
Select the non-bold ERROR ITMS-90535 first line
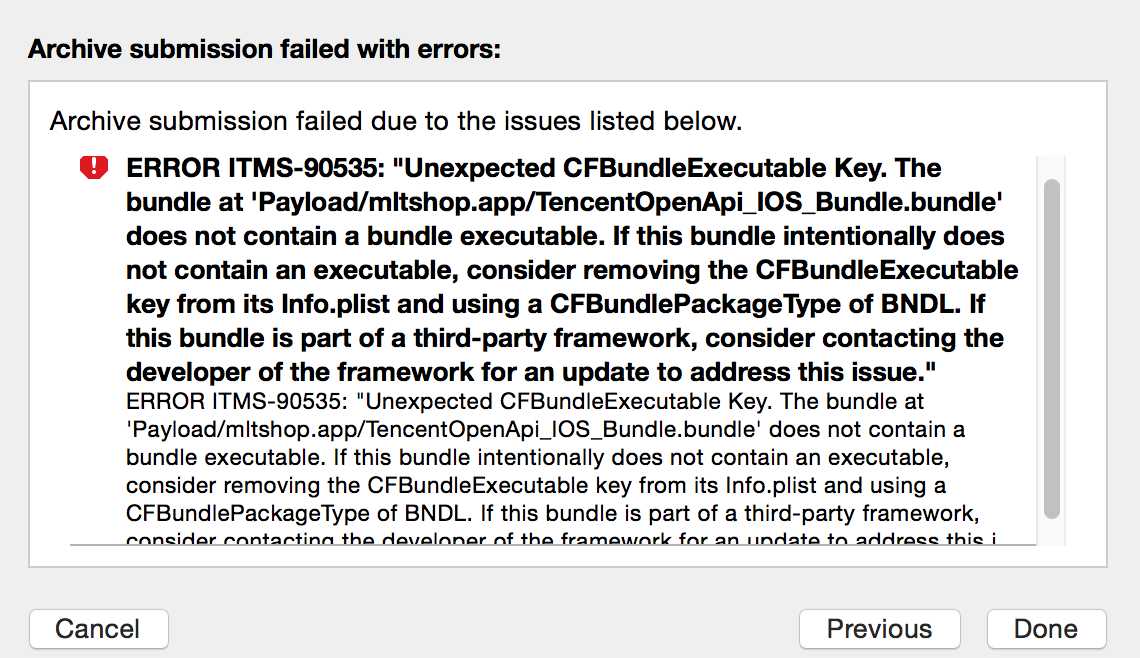[525, 401]
